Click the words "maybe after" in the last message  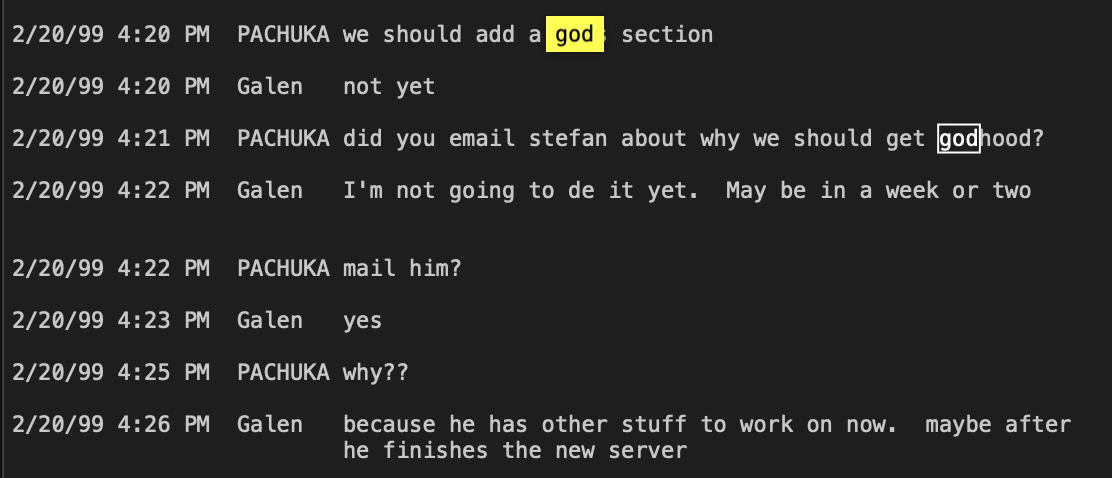coord(997,424)
